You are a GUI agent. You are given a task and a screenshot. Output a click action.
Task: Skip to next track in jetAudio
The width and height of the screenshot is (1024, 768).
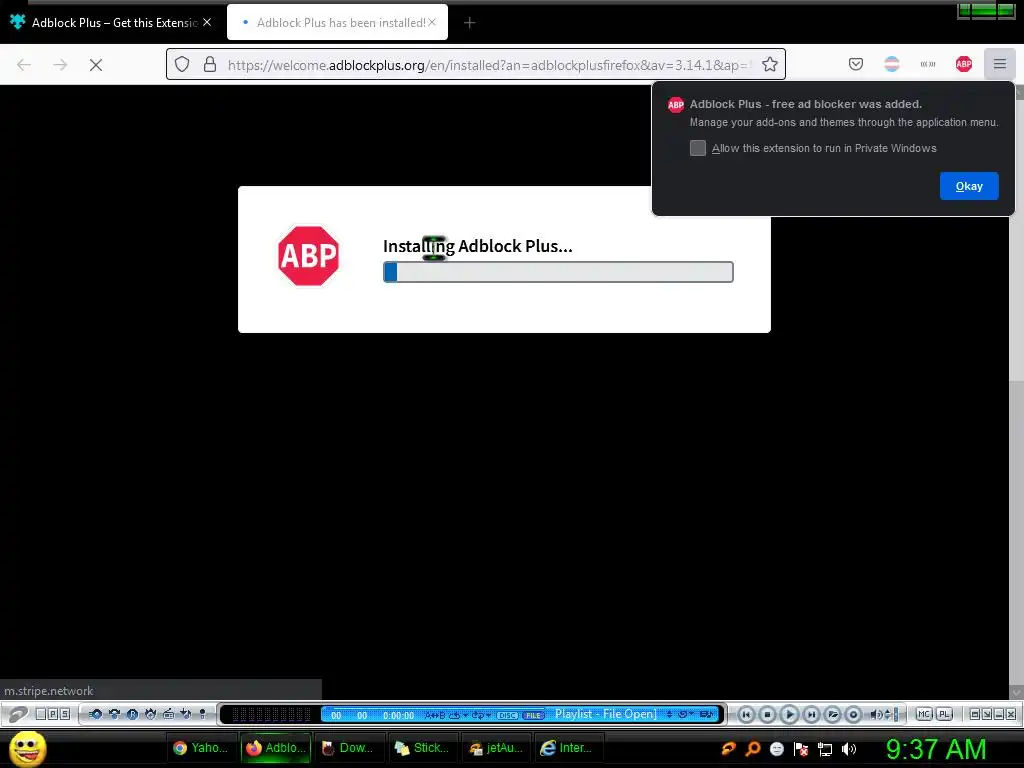click(811, 714)
